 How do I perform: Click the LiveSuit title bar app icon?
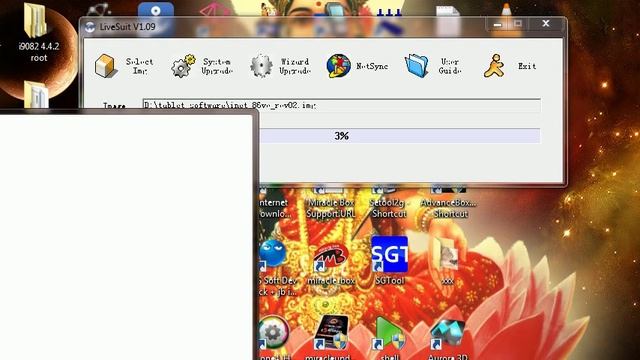point(90,27)
